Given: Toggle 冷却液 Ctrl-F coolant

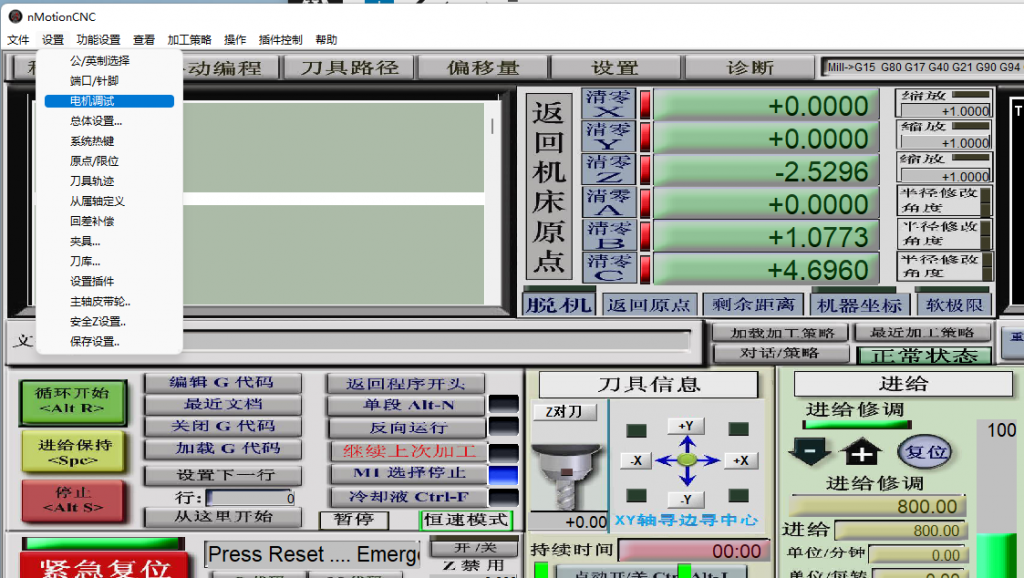Looking at the screenshot, I should tap(407, 497).
